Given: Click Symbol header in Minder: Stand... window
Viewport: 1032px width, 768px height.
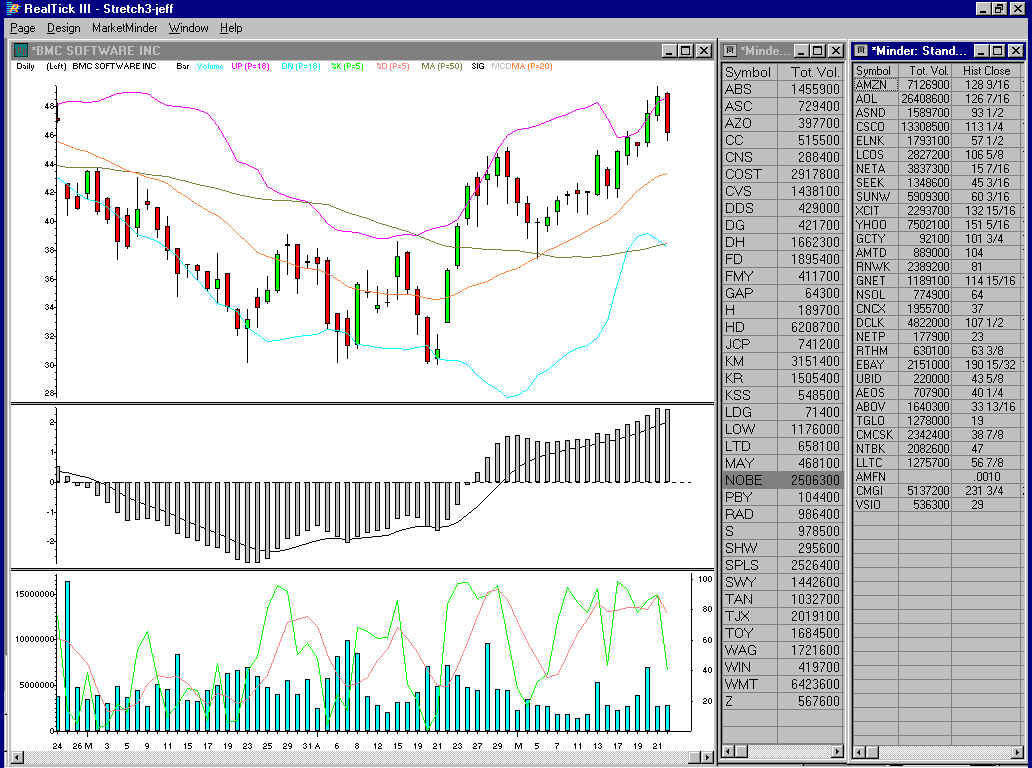Looking at the screenshot, I should pos(874,70).
